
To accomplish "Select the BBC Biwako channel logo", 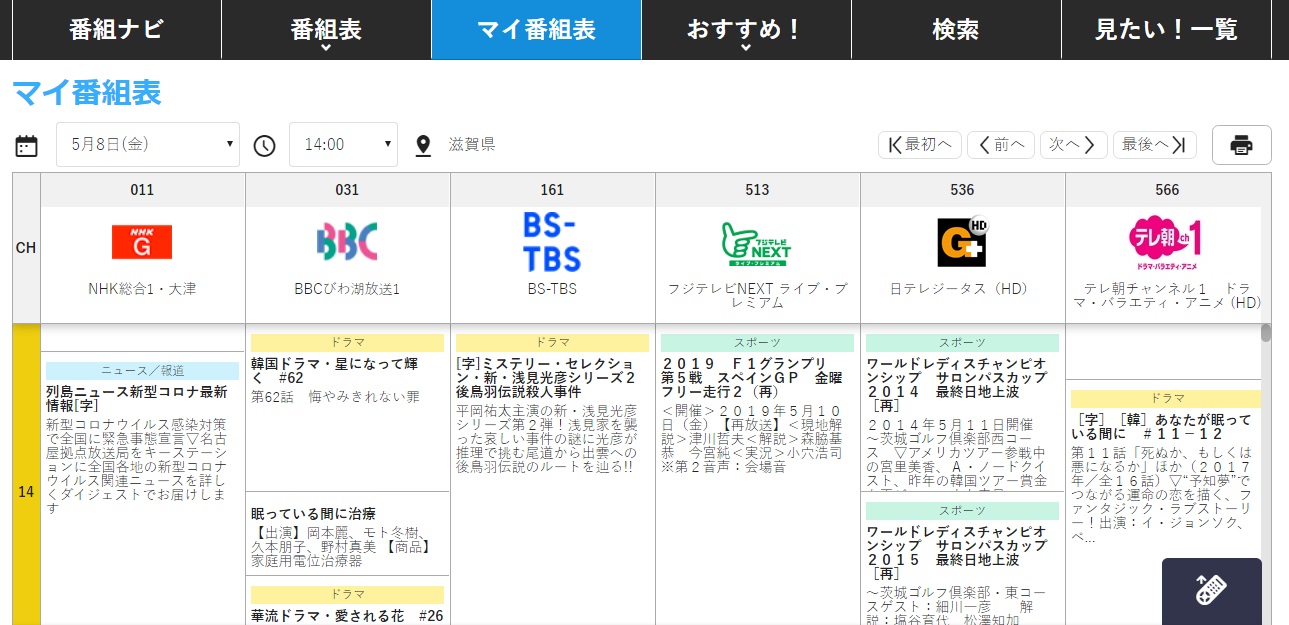I will [347, 242].
